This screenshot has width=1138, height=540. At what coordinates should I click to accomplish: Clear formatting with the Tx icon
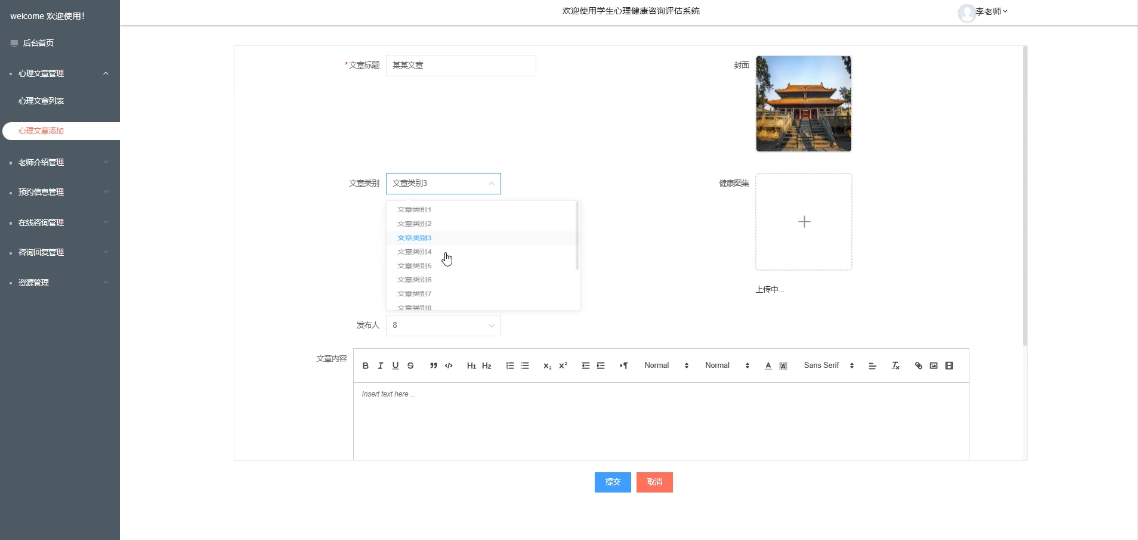click(x=896, y=366)
